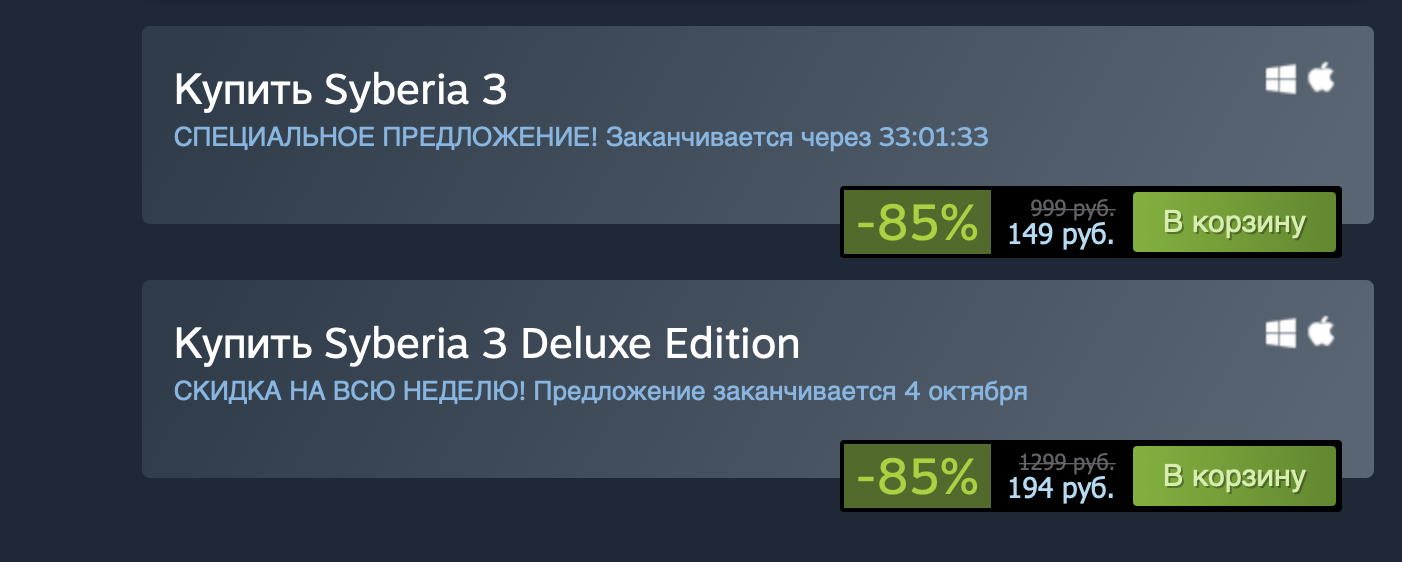Click the Windows icon in Deluxe Edition block
This screenshot has width=1402, height=562.
[x=1281, y=333]
